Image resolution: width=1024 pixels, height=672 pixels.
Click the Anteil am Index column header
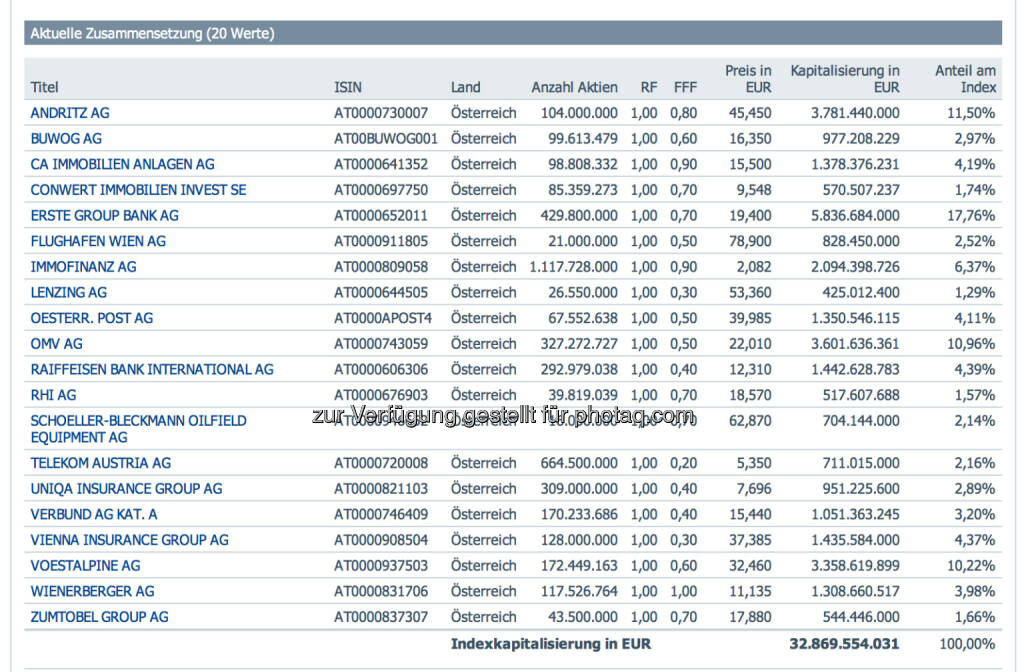click(x=965, y=79)
